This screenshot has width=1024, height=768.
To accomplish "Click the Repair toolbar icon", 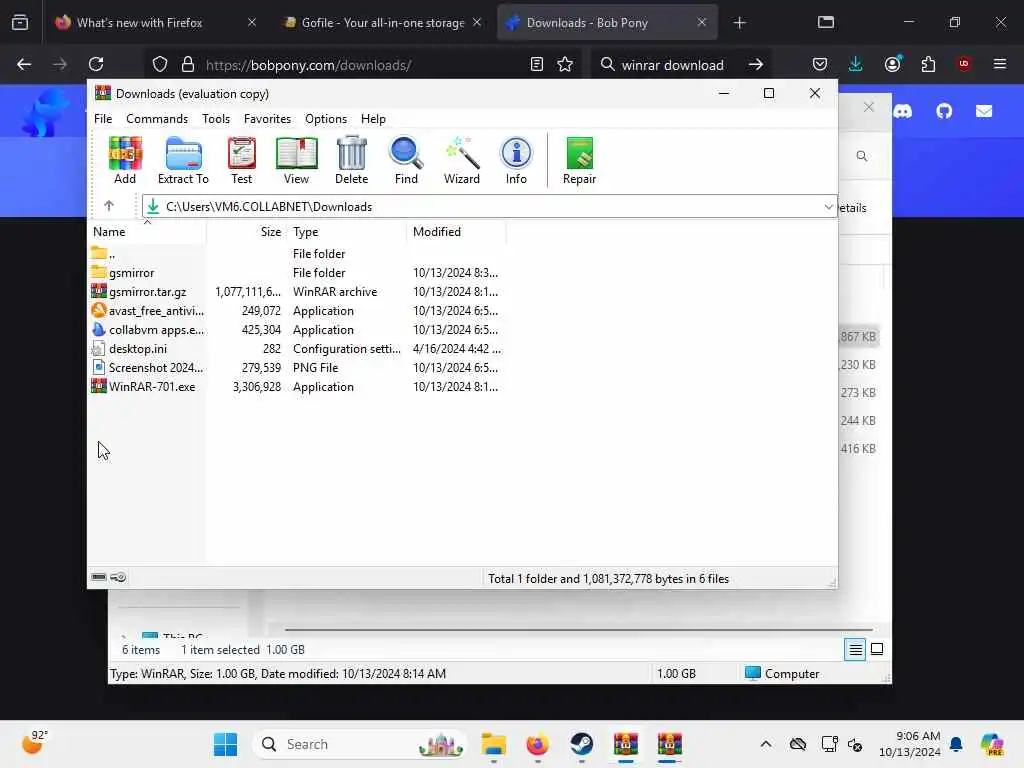I will click(x=579, y=161).
